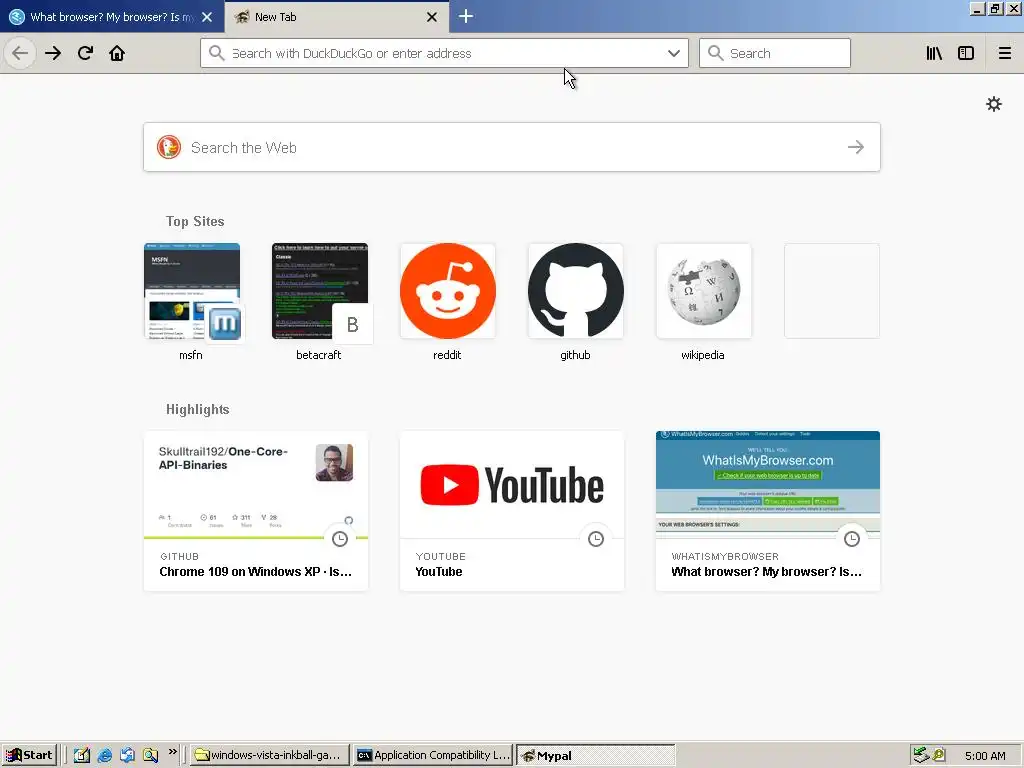Open the msfn top site
1024x768 pixels.
point(191,302)
